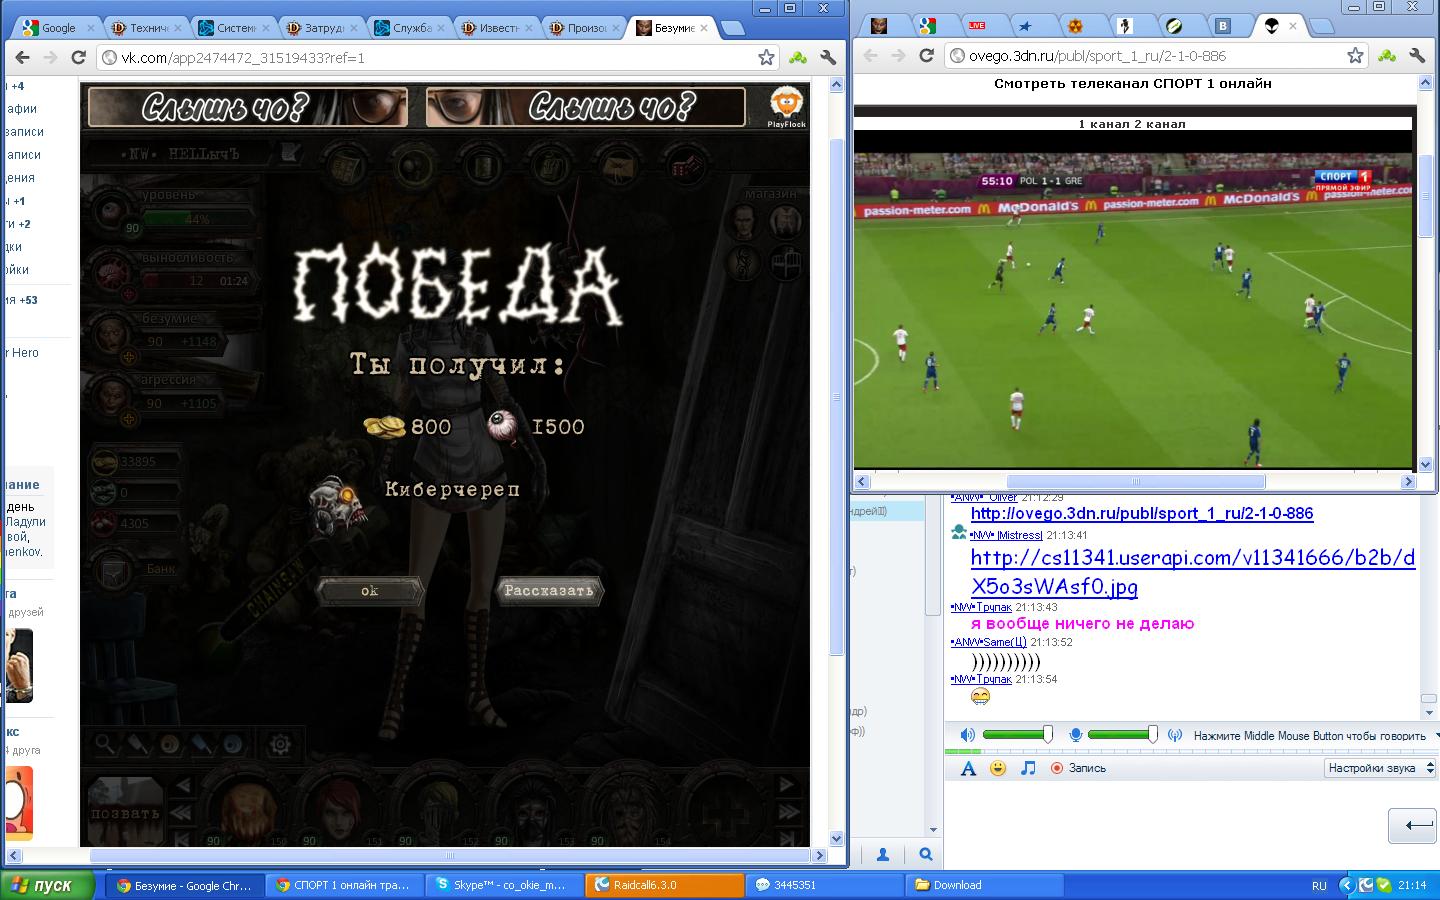
Task: Click the позвать invite thumbnail
Action: [x=125, y=810]
